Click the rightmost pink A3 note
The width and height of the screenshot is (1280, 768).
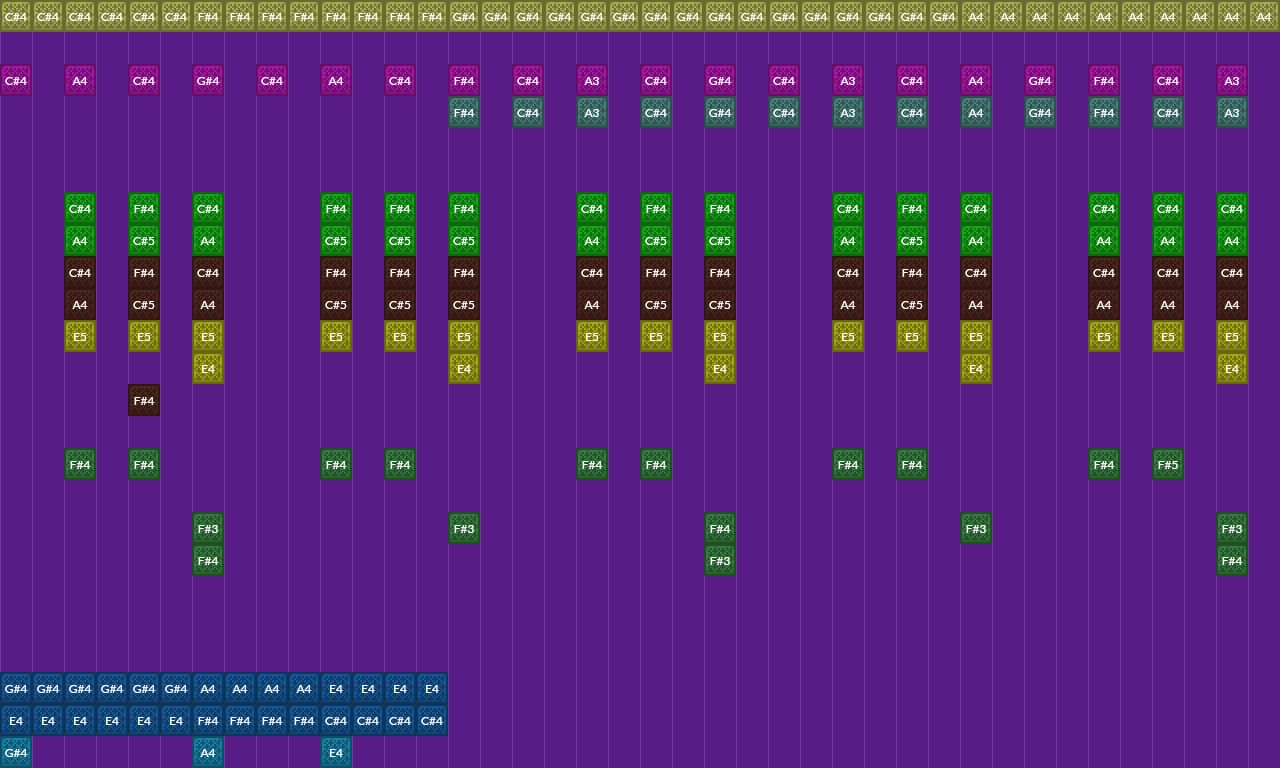1232,81
